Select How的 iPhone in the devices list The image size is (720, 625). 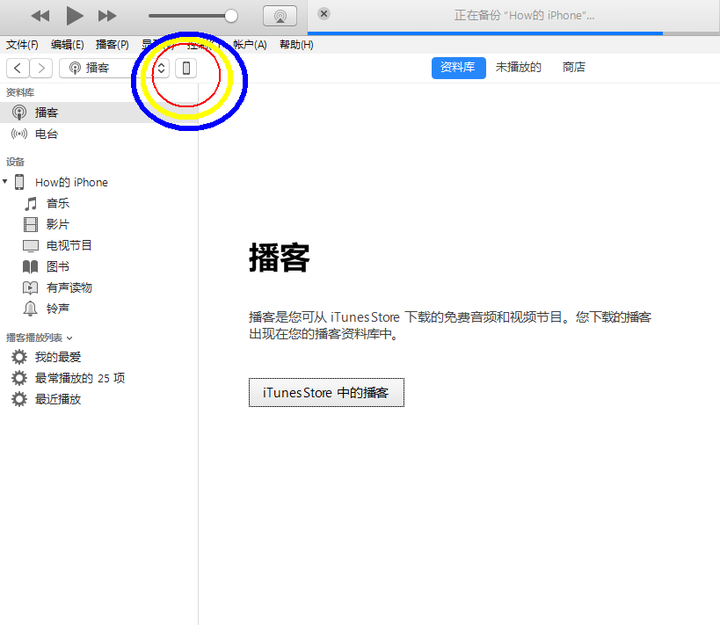(99, 182)
